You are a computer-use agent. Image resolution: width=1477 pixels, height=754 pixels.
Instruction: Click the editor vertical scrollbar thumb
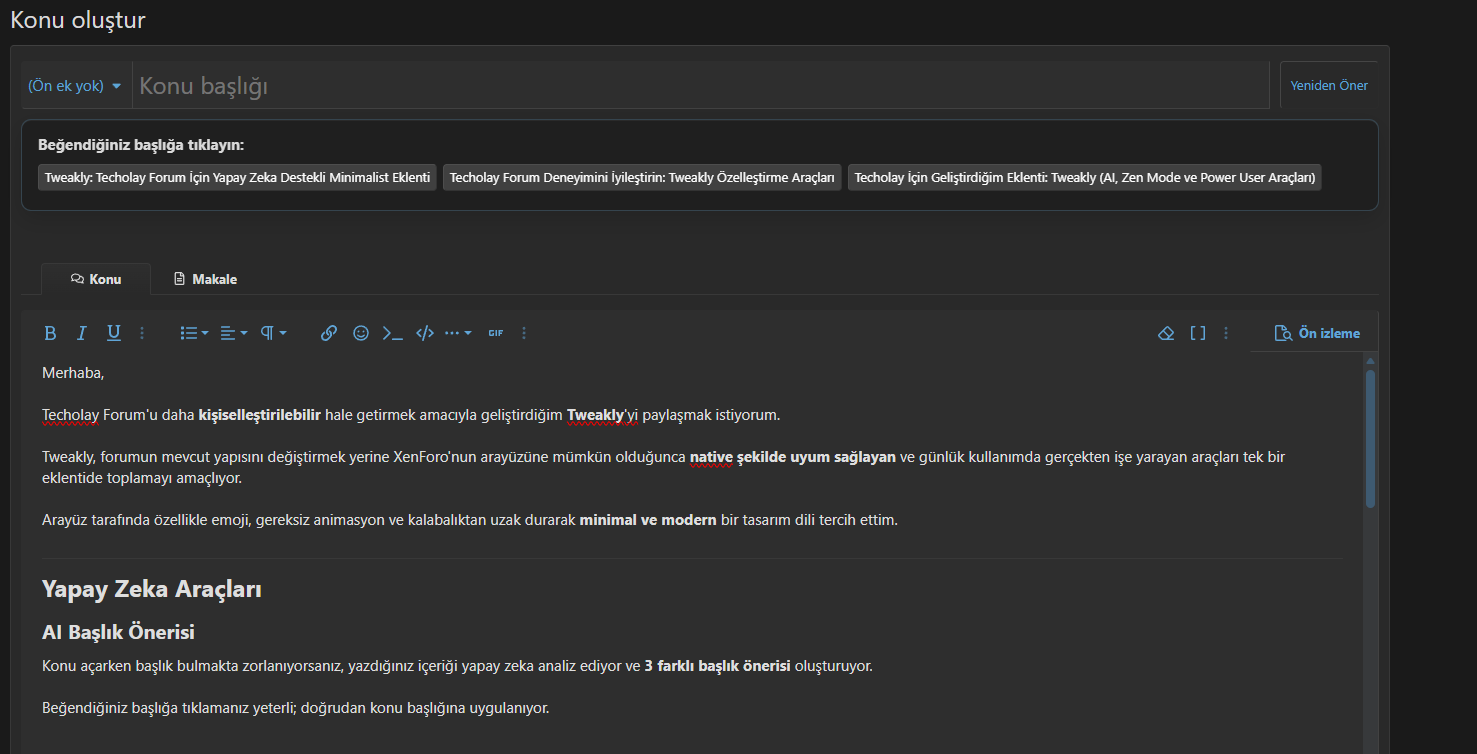1371,438
